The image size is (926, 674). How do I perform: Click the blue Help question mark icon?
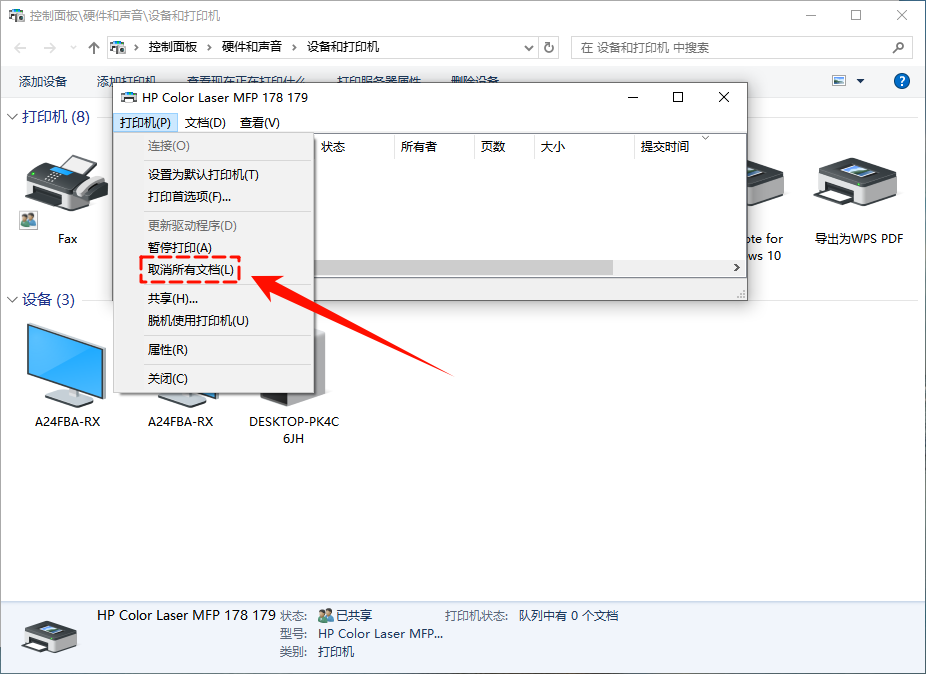coord(901,81)
